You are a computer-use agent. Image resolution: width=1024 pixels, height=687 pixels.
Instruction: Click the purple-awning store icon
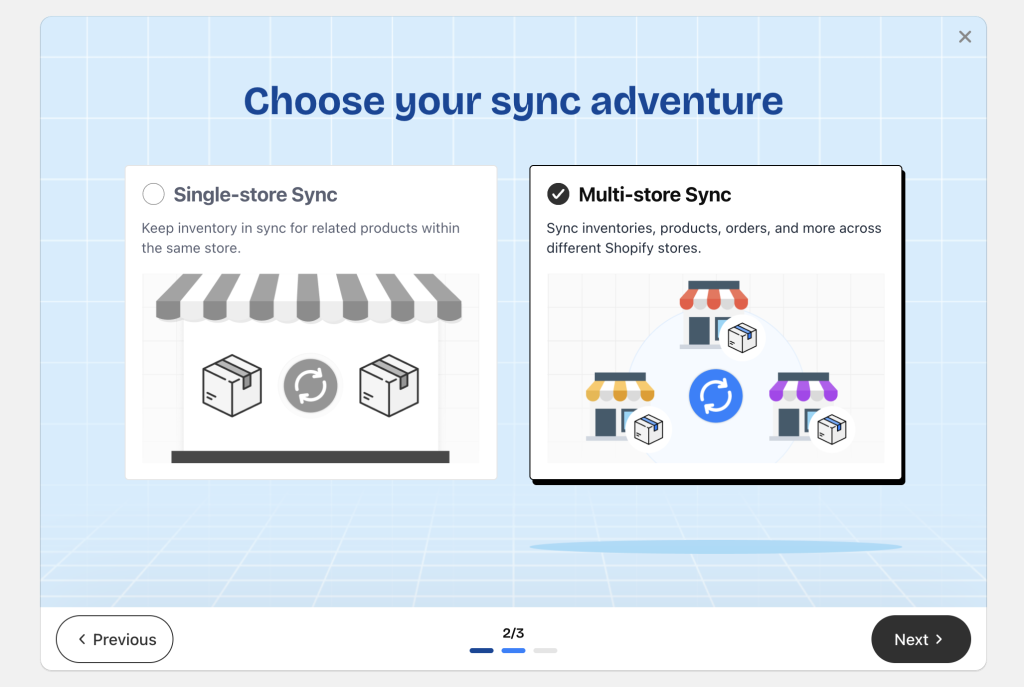(x=802, y=406)
